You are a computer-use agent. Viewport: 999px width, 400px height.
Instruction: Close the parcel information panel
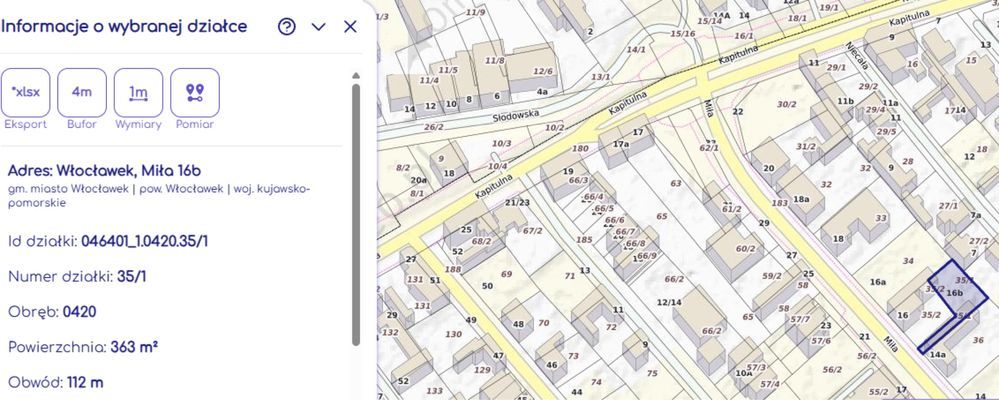point(350,27)
